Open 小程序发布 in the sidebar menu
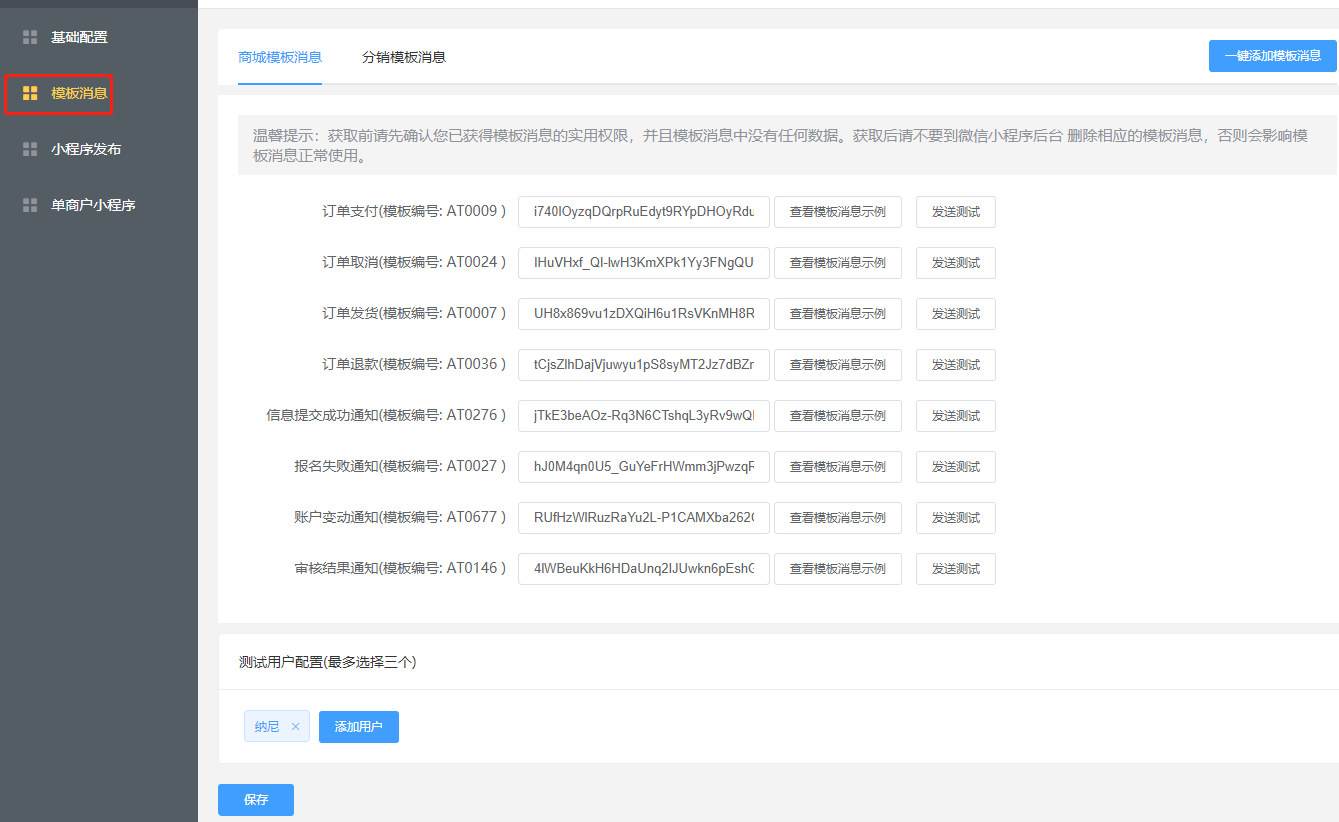1339x822 pixels. click(86, 149)
